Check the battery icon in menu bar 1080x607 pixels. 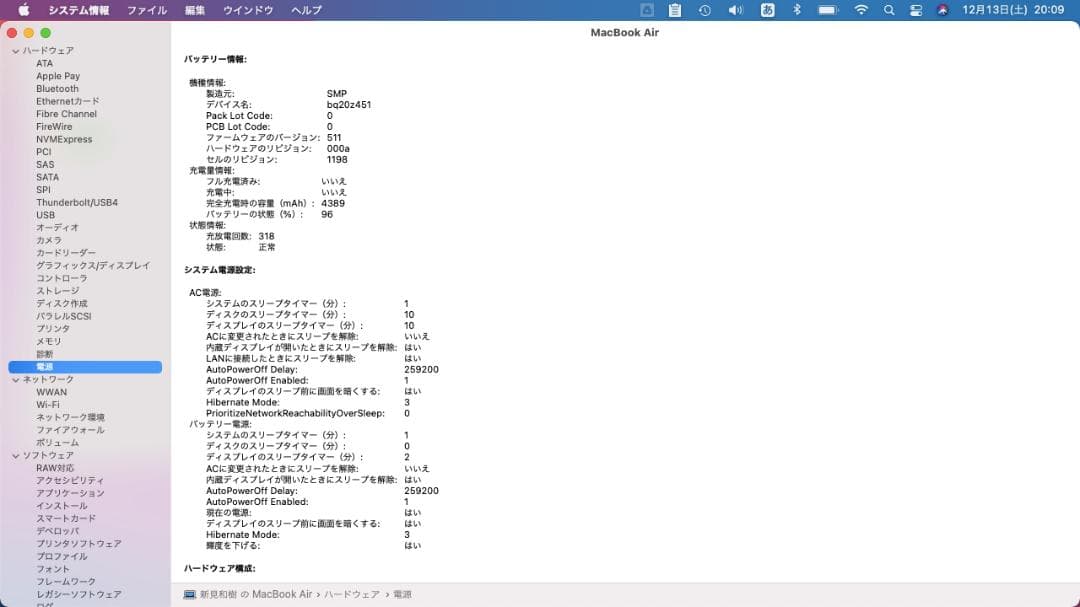(827, 9)
